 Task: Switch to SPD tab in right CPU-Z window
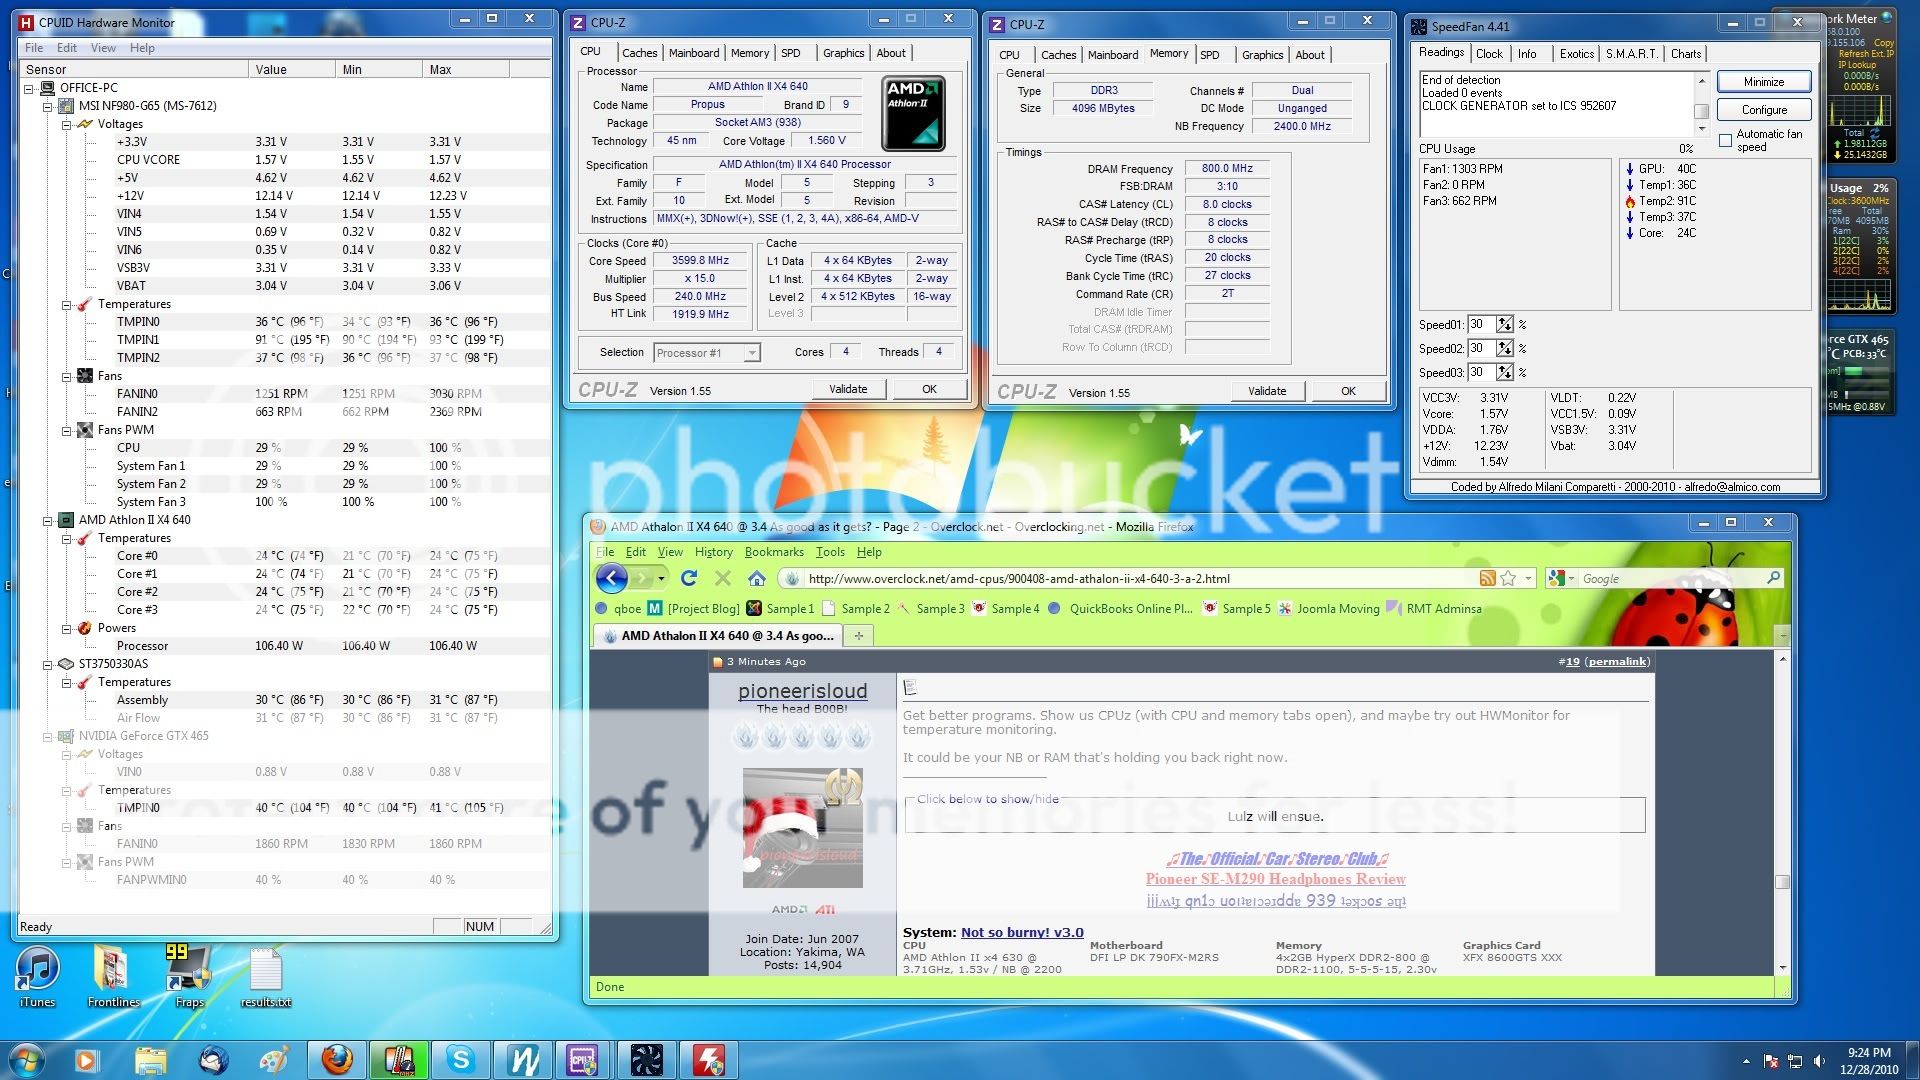[x=1210, y=55]
